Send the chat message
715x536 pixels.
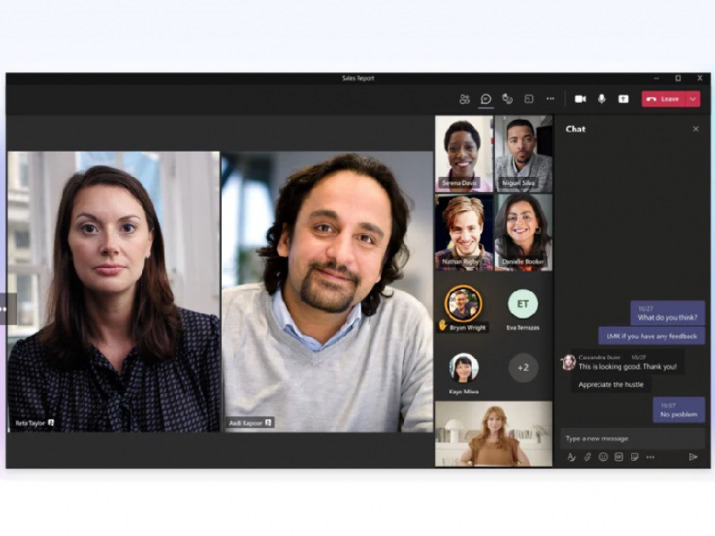(693, 457)
